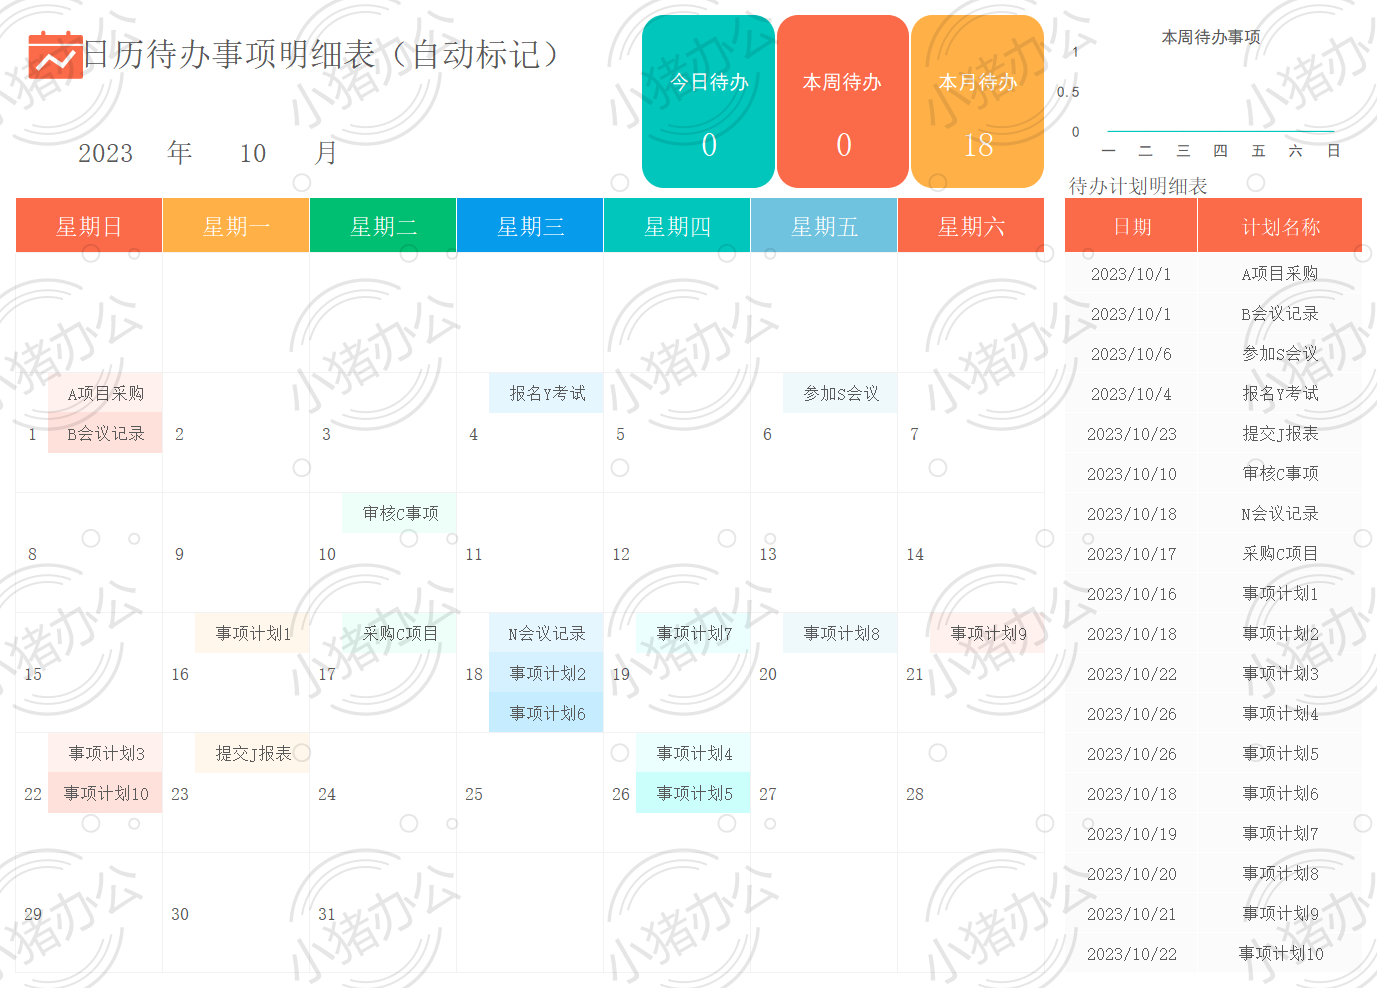Click the 2023/10/16 date cell

[1131, 594]
